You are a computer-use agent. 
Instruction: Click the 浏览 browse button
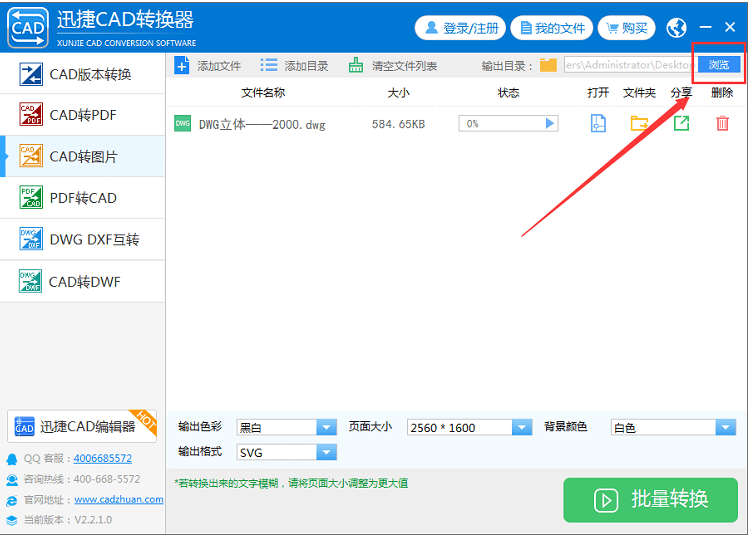(718, 64)
